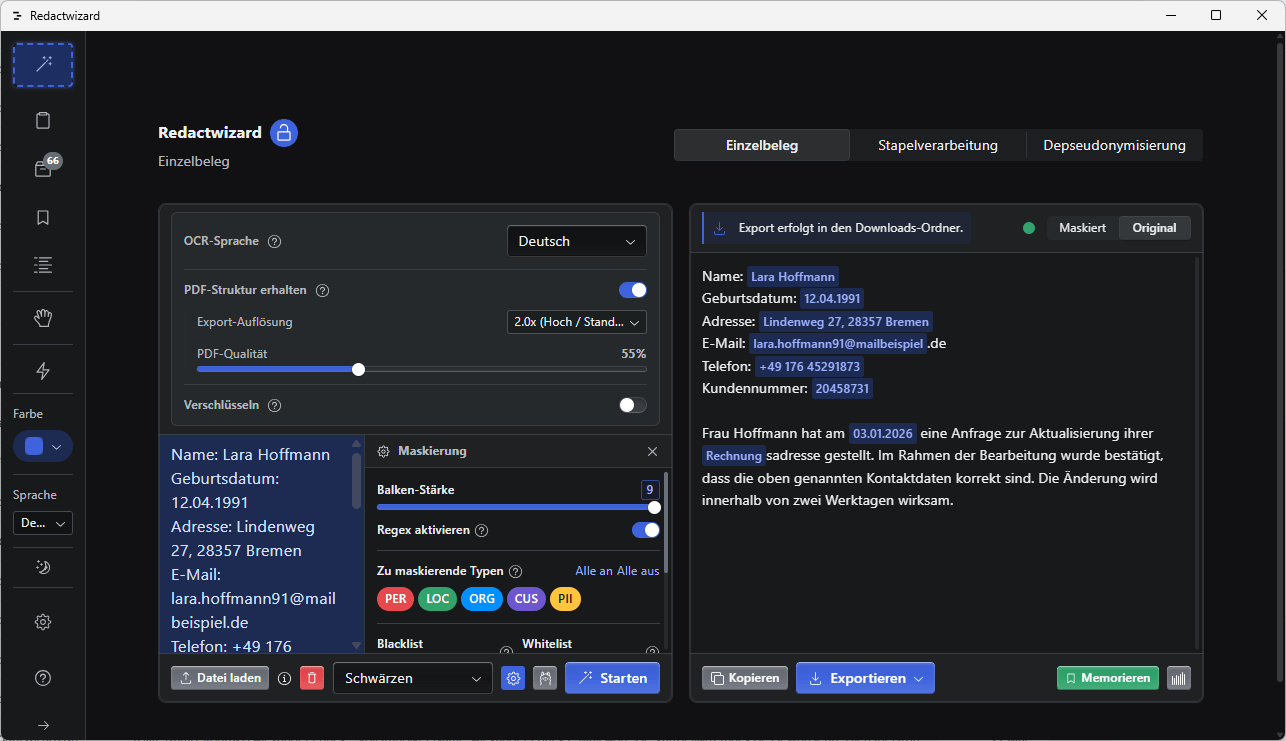Open settings gear in the left sidebar
This screenshot has width=1286, height=741.
tap(43, 622)
